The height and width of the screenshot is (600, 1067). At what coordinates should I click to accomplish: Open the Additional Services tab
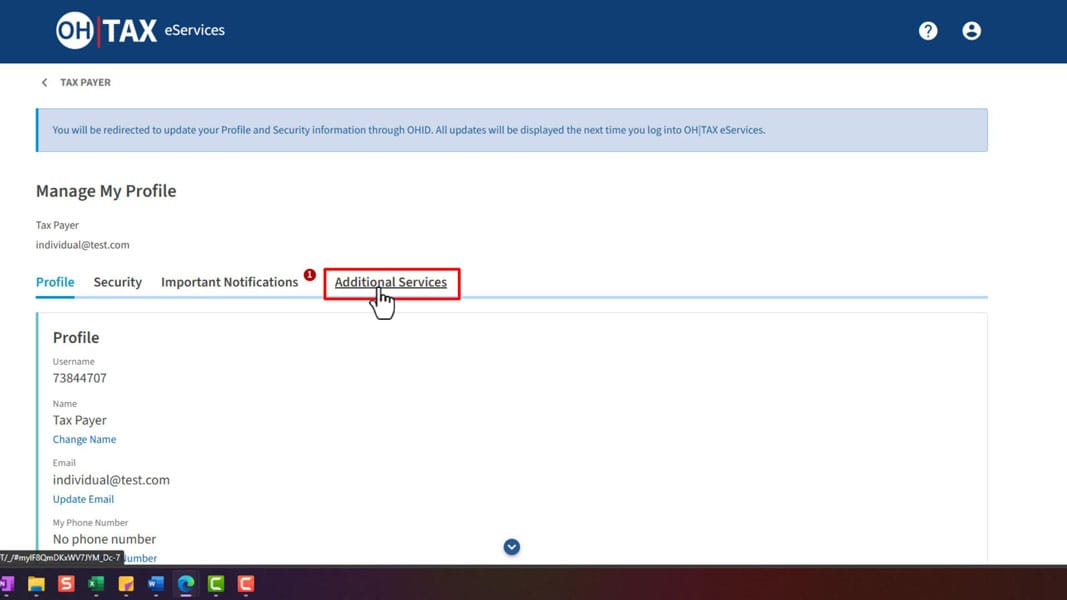coord(391,282)
